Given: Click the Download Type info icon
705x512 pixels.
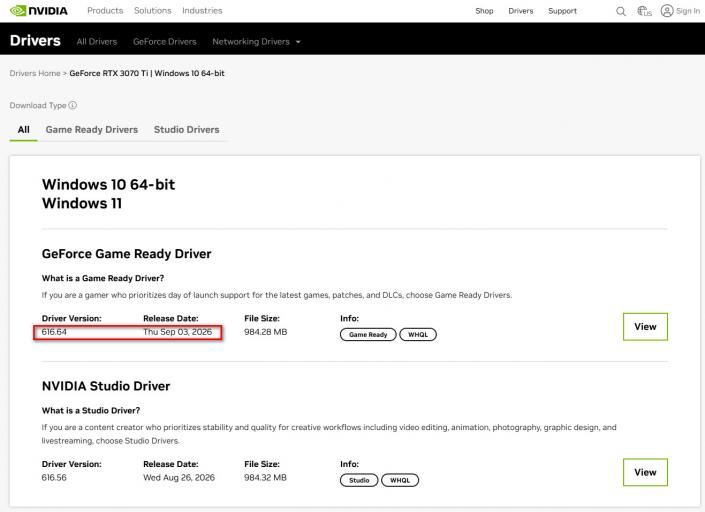Looking at the screenshot, I should [72, 105].
